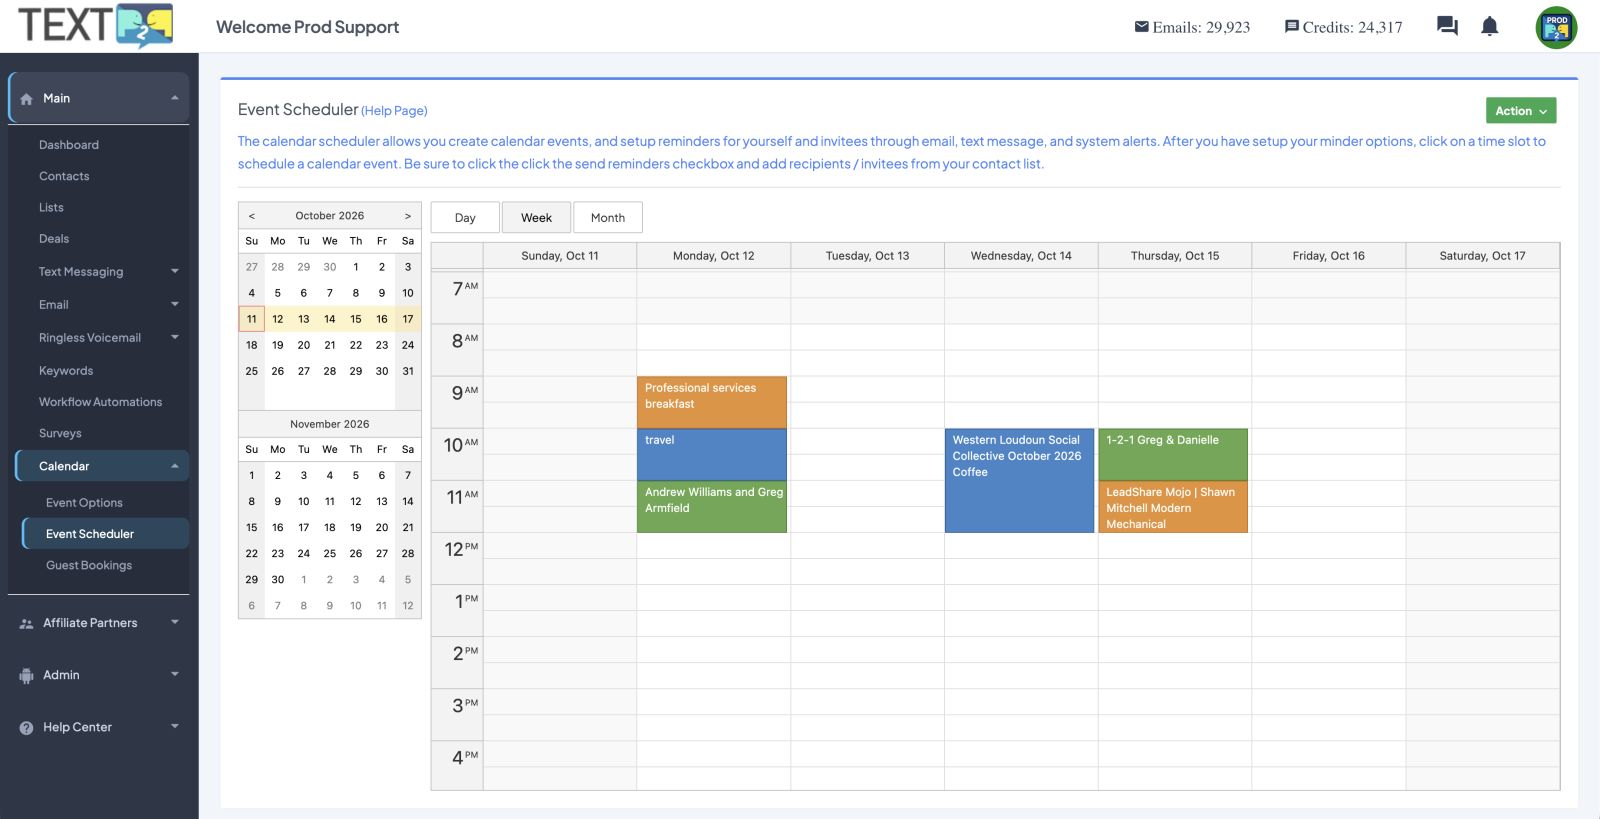The height and width of the screenshot is (819, 1600).
Task: Open the 1-2-1 Greg & Danielle event
Action: [1173, 454]
